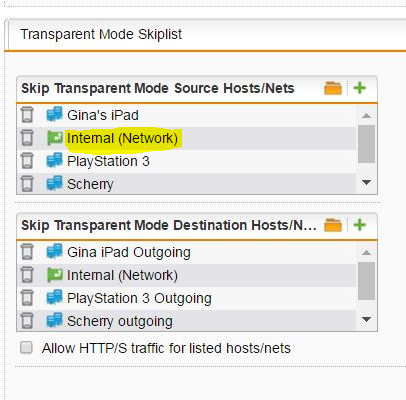406x400 pixels.
Task: Click up arrow of destination list scrollbar
Action: click(366, 252)
